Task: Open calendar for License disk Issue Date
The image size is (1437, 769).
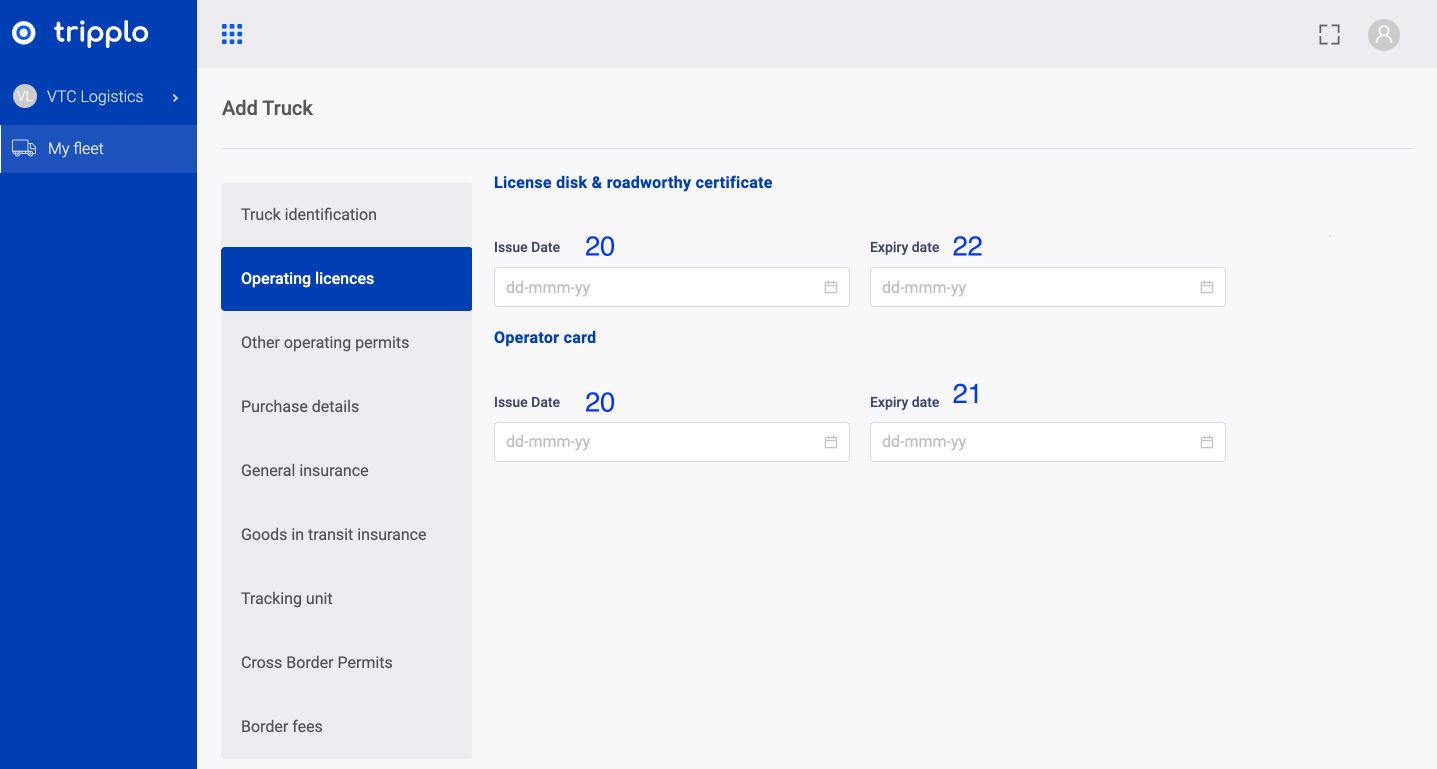Action: [x=830, y=287]
